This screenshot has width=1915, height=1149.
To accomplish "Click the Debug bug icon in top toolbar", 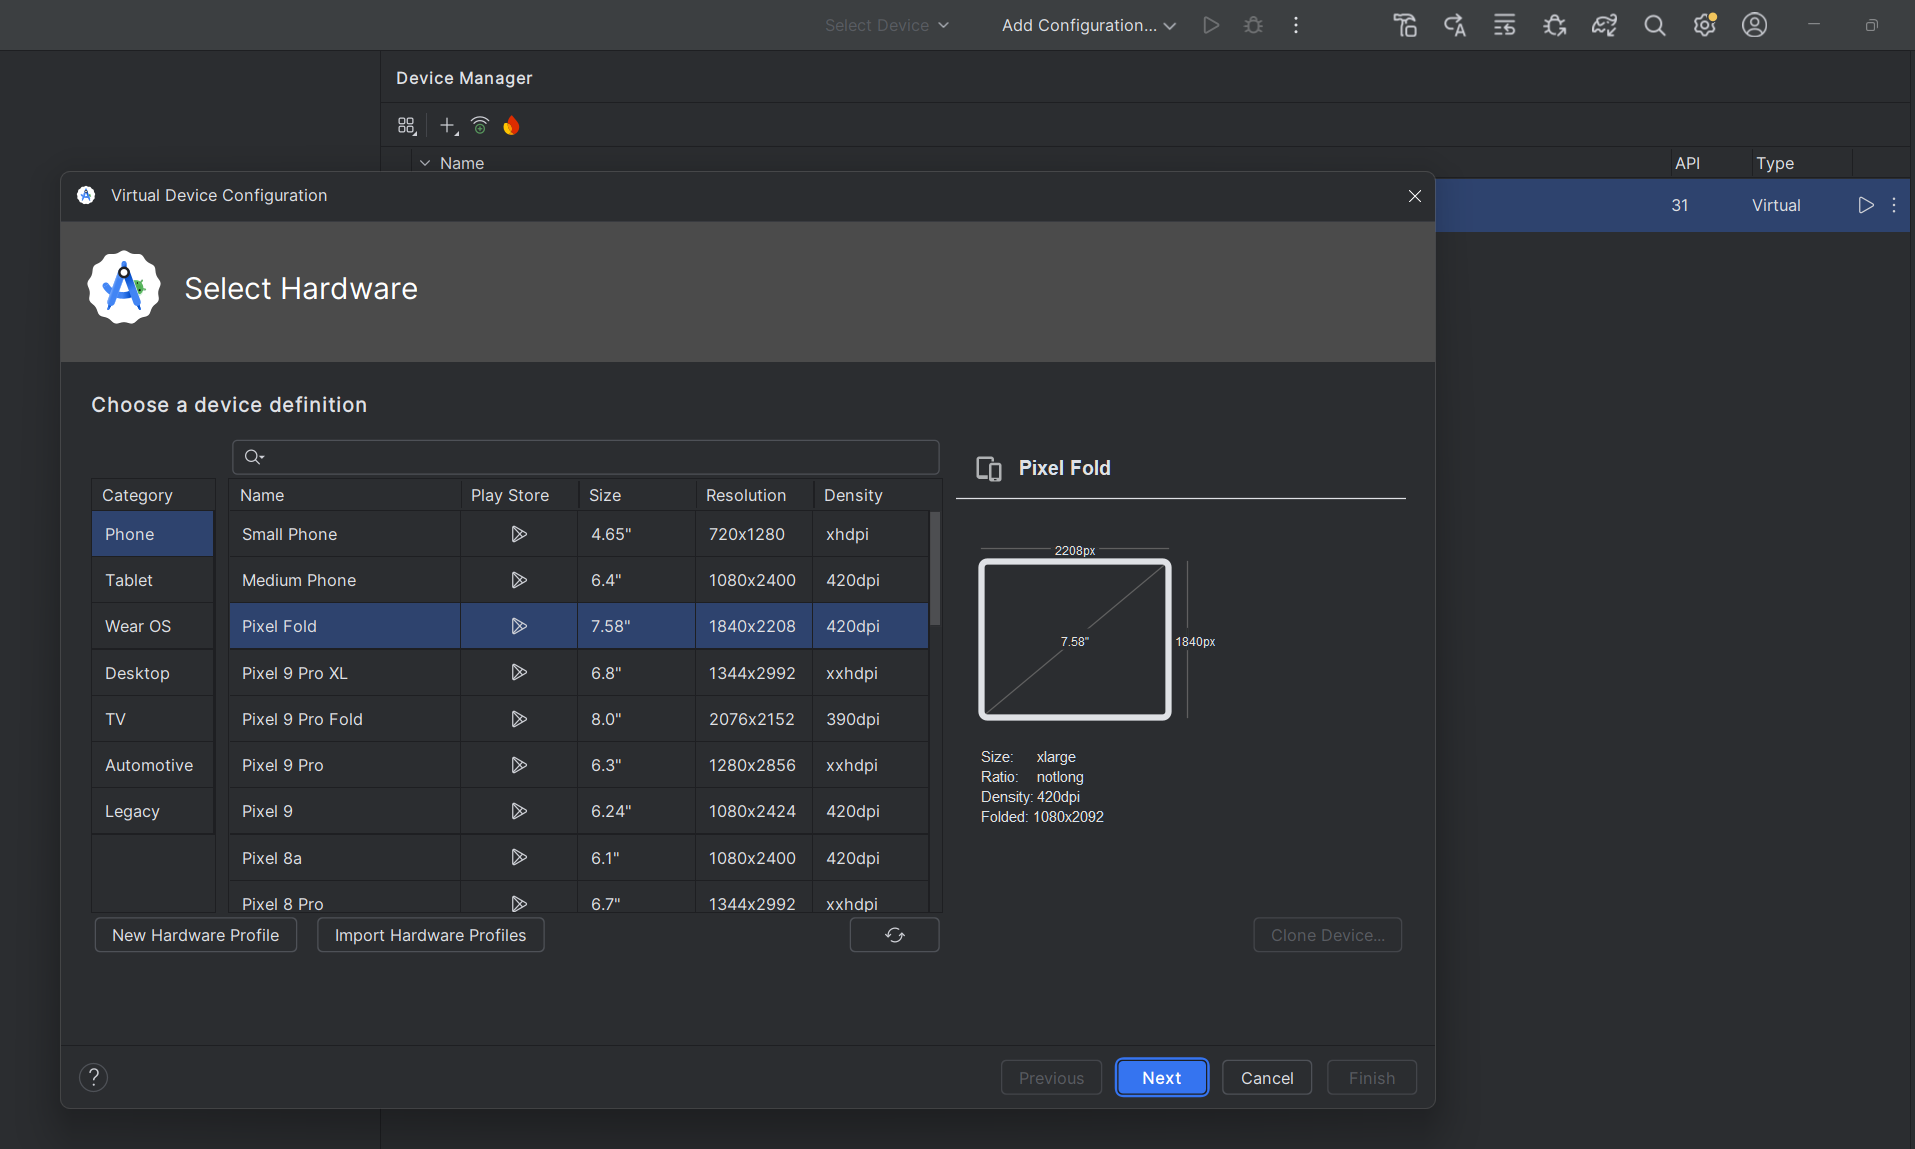I will click(1253, 25).
